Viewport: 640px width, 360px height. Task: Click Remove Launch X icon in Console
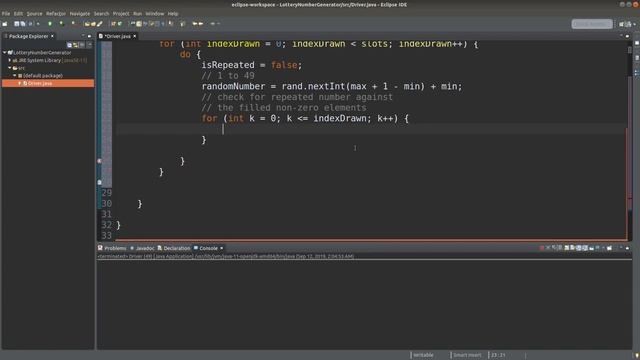coord(548,248)
